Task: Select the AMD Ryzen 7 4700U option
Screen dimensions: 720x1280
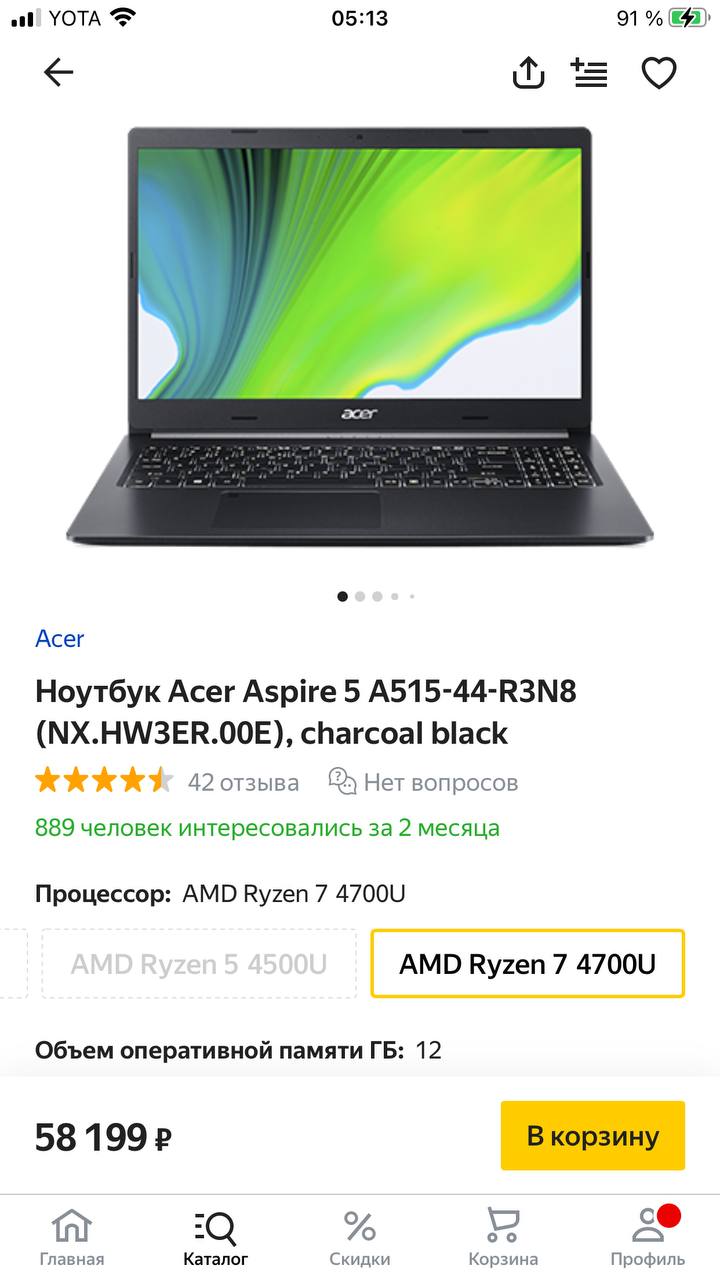Action: click(x=528, y=964)
